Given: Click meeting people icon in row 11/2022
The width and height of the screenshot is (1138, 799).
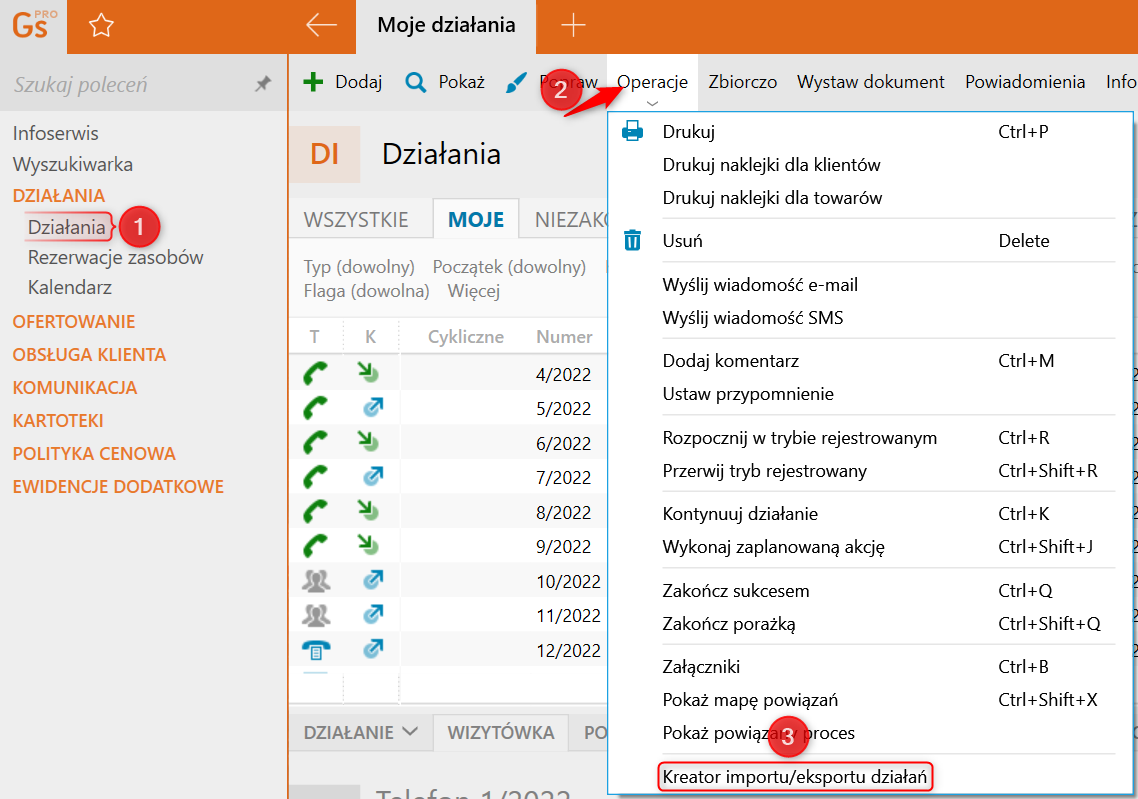Looking at the screenshot, I should (316, 615).
